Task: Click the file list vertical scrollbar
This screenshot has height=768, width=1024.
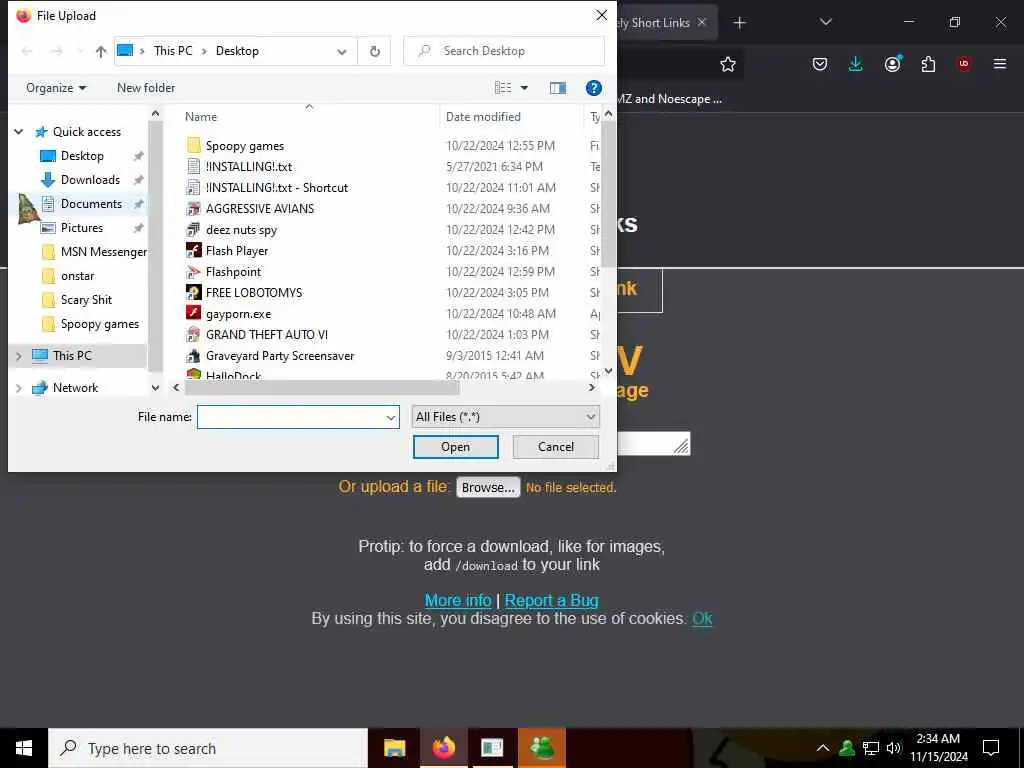Action: tap(608, 194)
